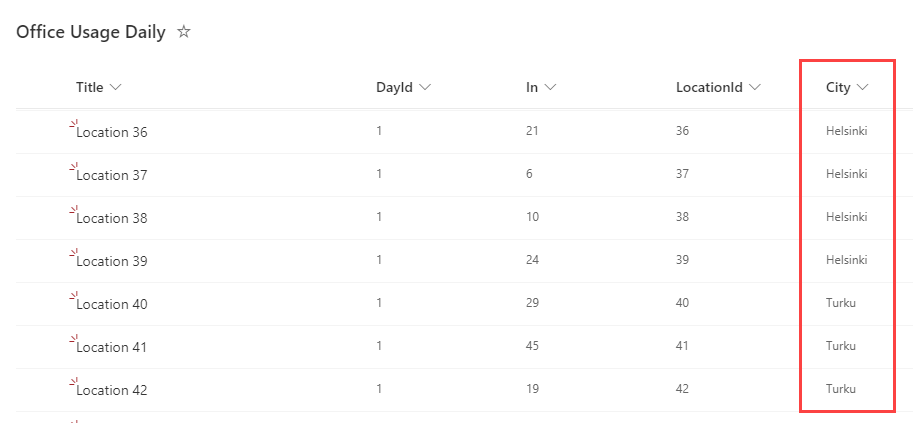This screenshot has height=423, width=913.
Task: Open the In column sort options
Action: [x=551, y=88]
